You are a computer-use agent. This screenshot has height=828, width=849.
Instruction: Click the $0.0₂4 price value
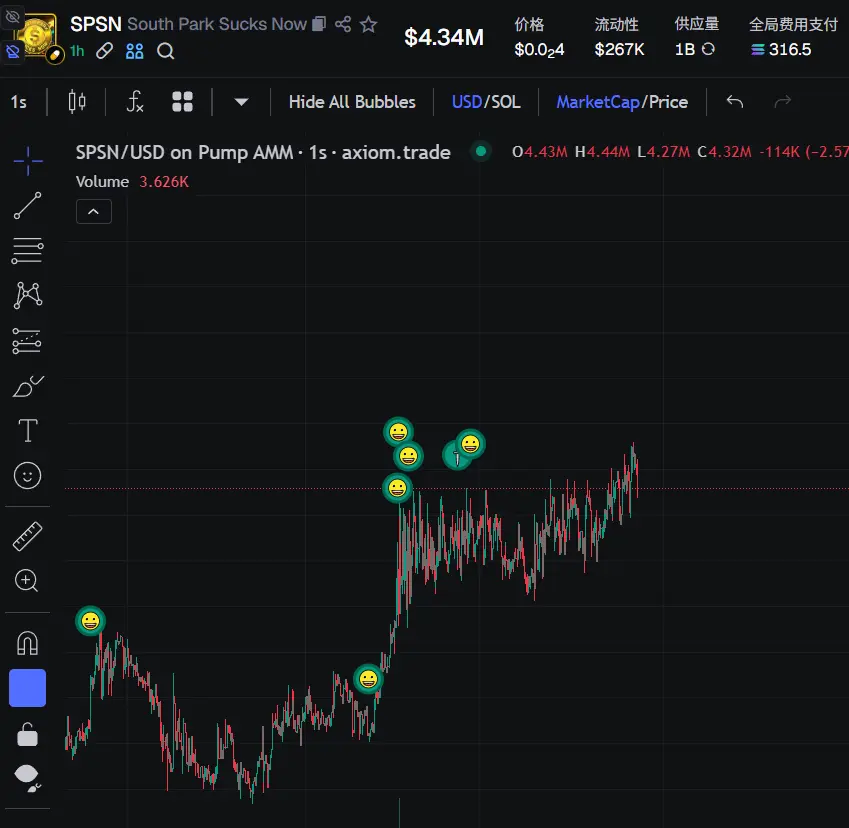[539, 50]
